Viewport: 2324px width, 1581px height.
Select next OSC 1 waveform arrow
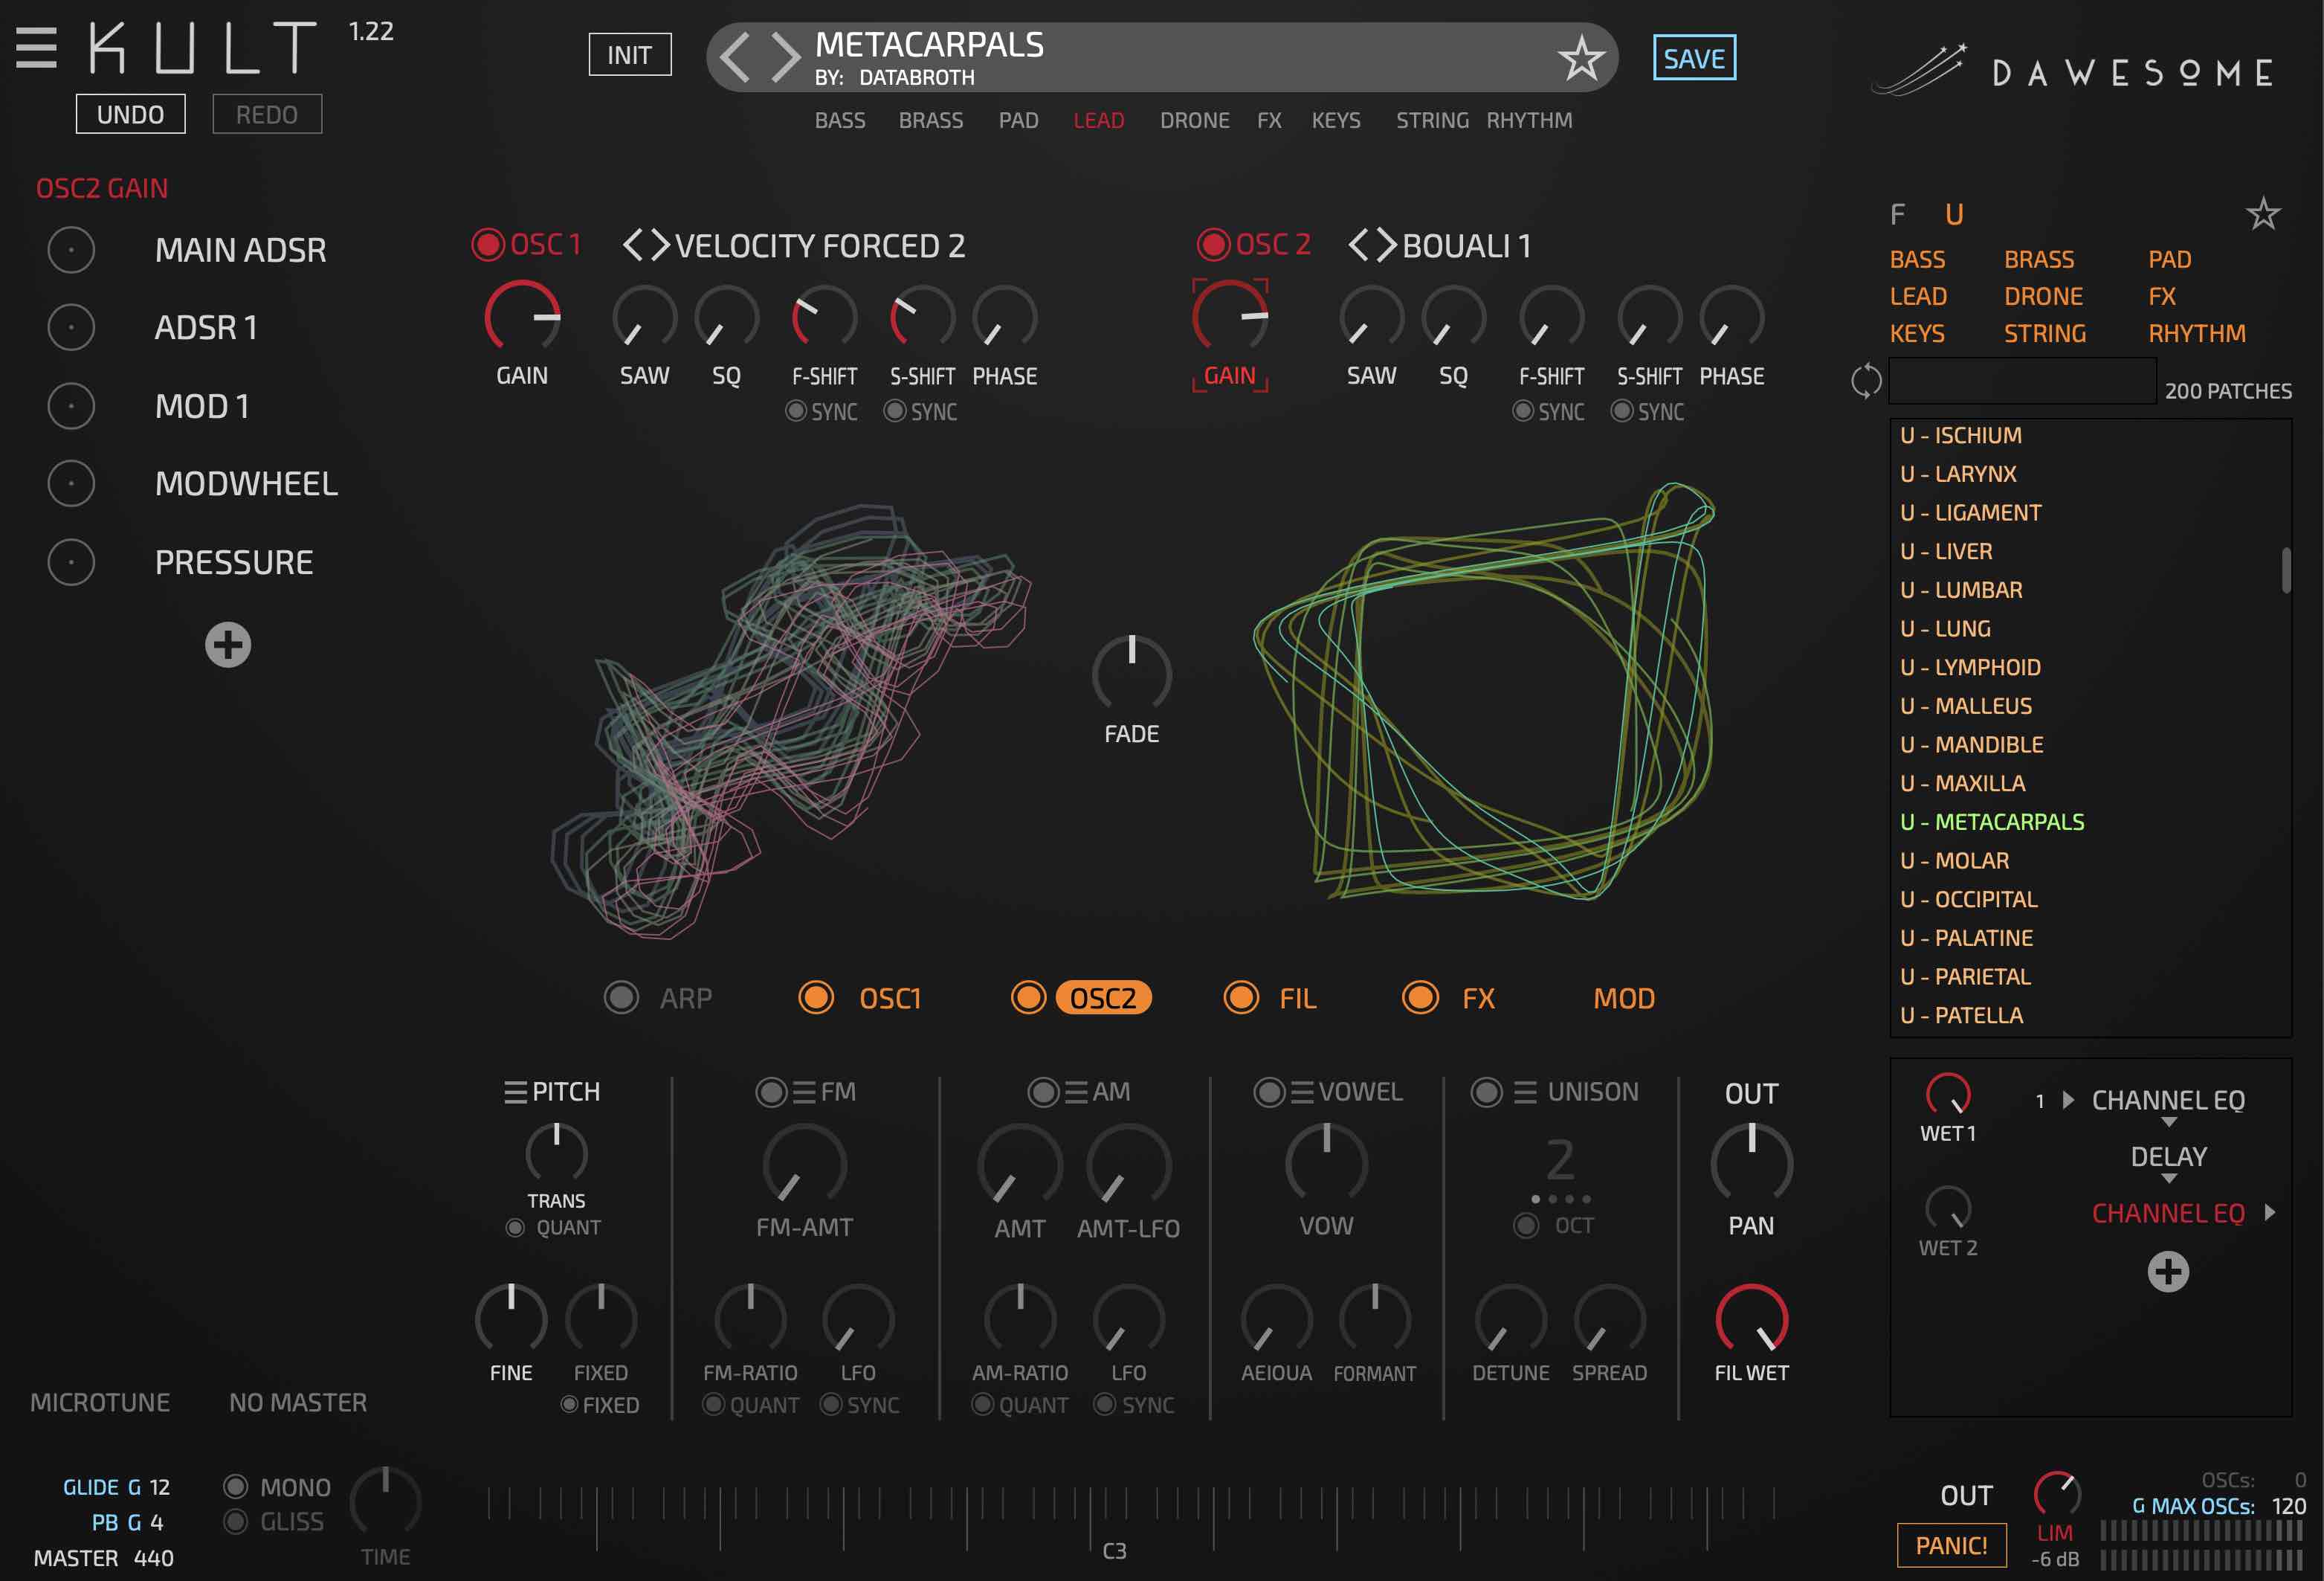(660, 245)
